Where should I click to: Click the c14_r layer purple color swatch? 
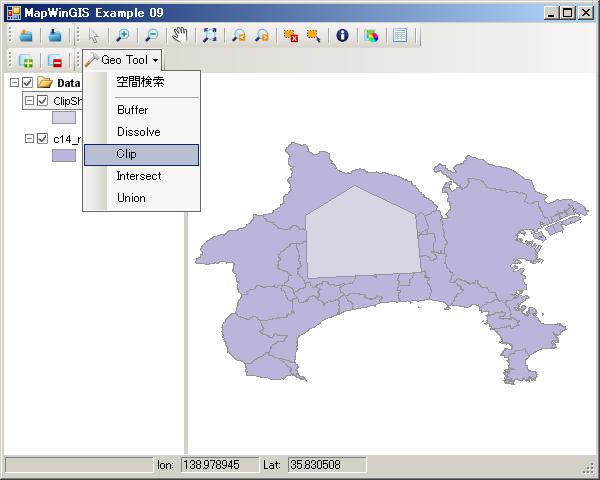click(64, 156)
